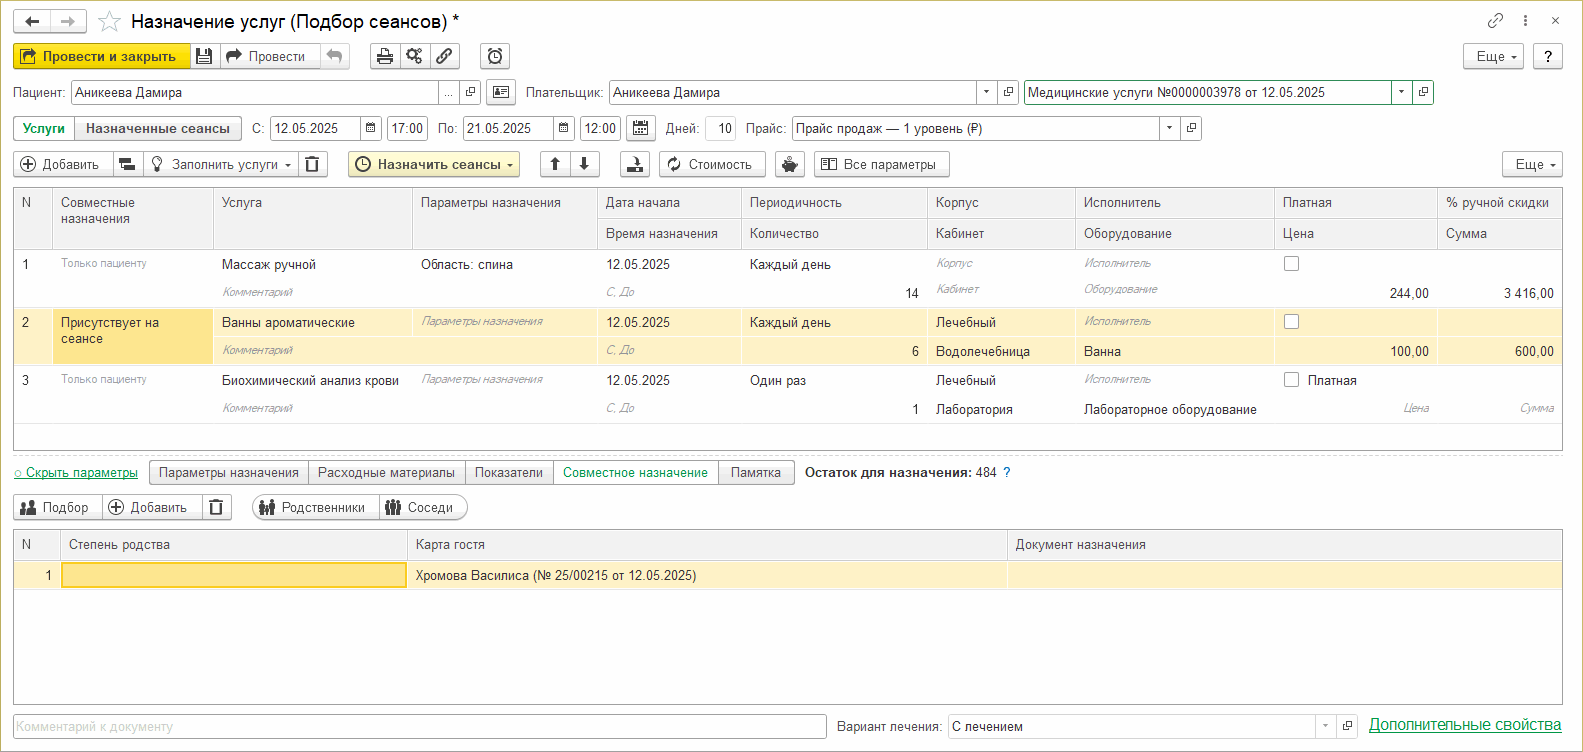This screenshot has height=752, width=1583.
Task: Click the attachment paperclip icon
Action: coord(444,57)
